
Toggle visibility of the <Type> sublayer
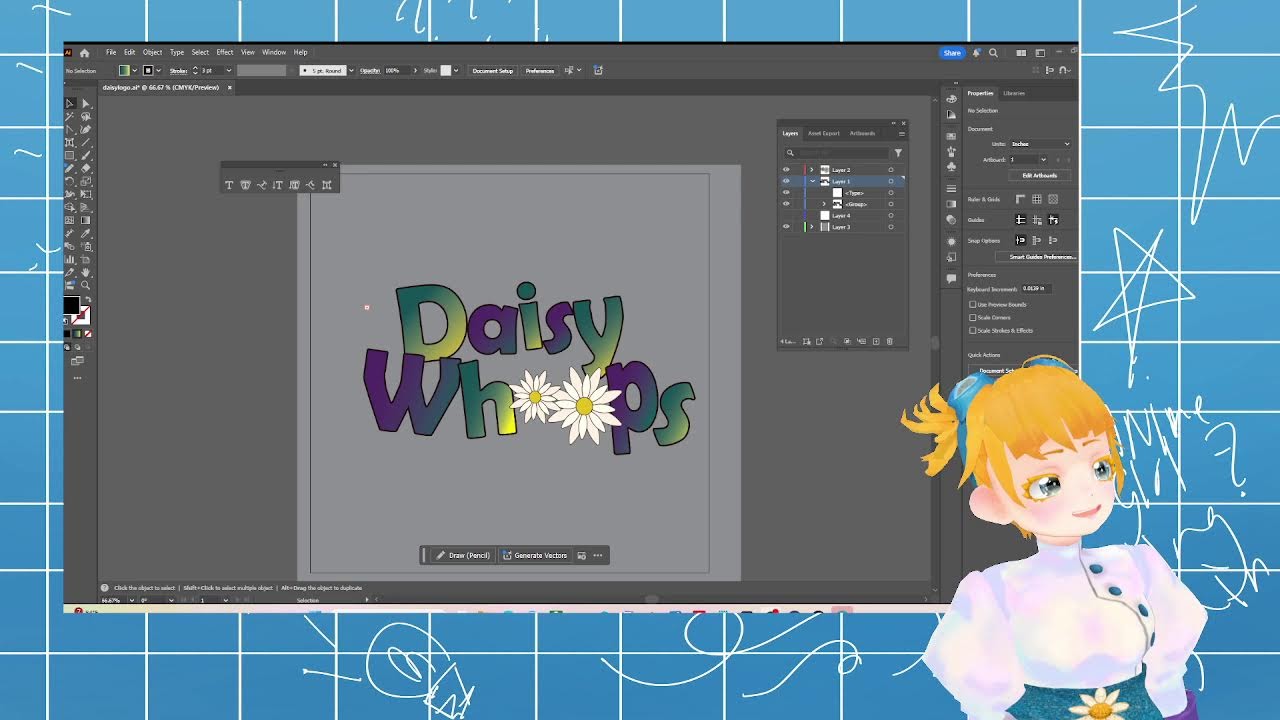pos(786,192)
